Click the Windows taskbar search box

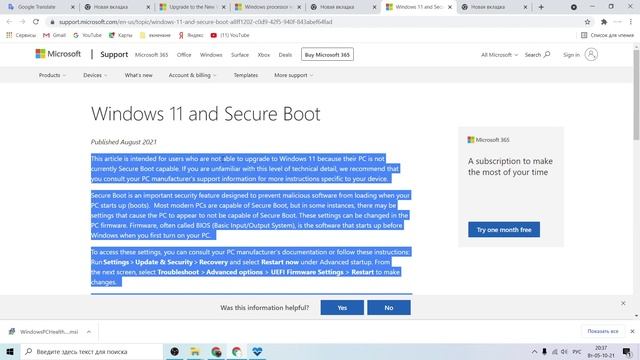(91, 351)
